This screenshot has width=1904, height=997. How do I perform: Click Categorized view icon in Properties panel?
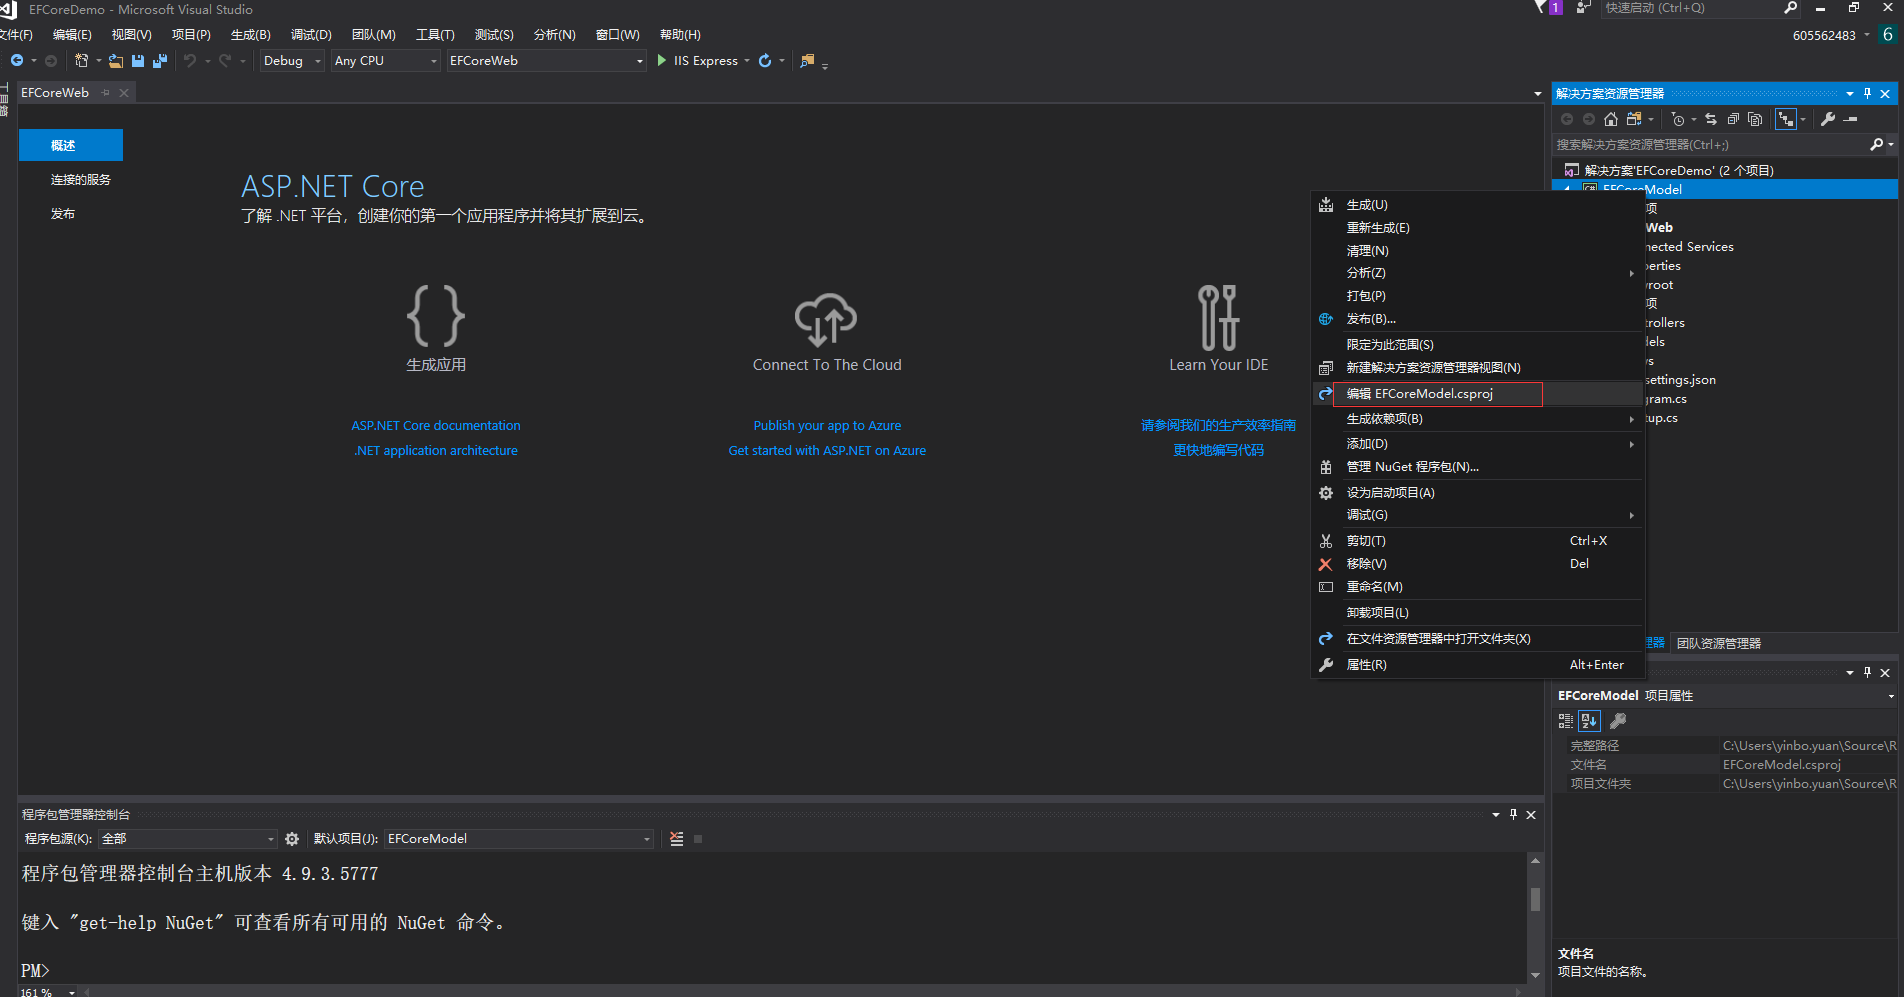point(1566,721)
